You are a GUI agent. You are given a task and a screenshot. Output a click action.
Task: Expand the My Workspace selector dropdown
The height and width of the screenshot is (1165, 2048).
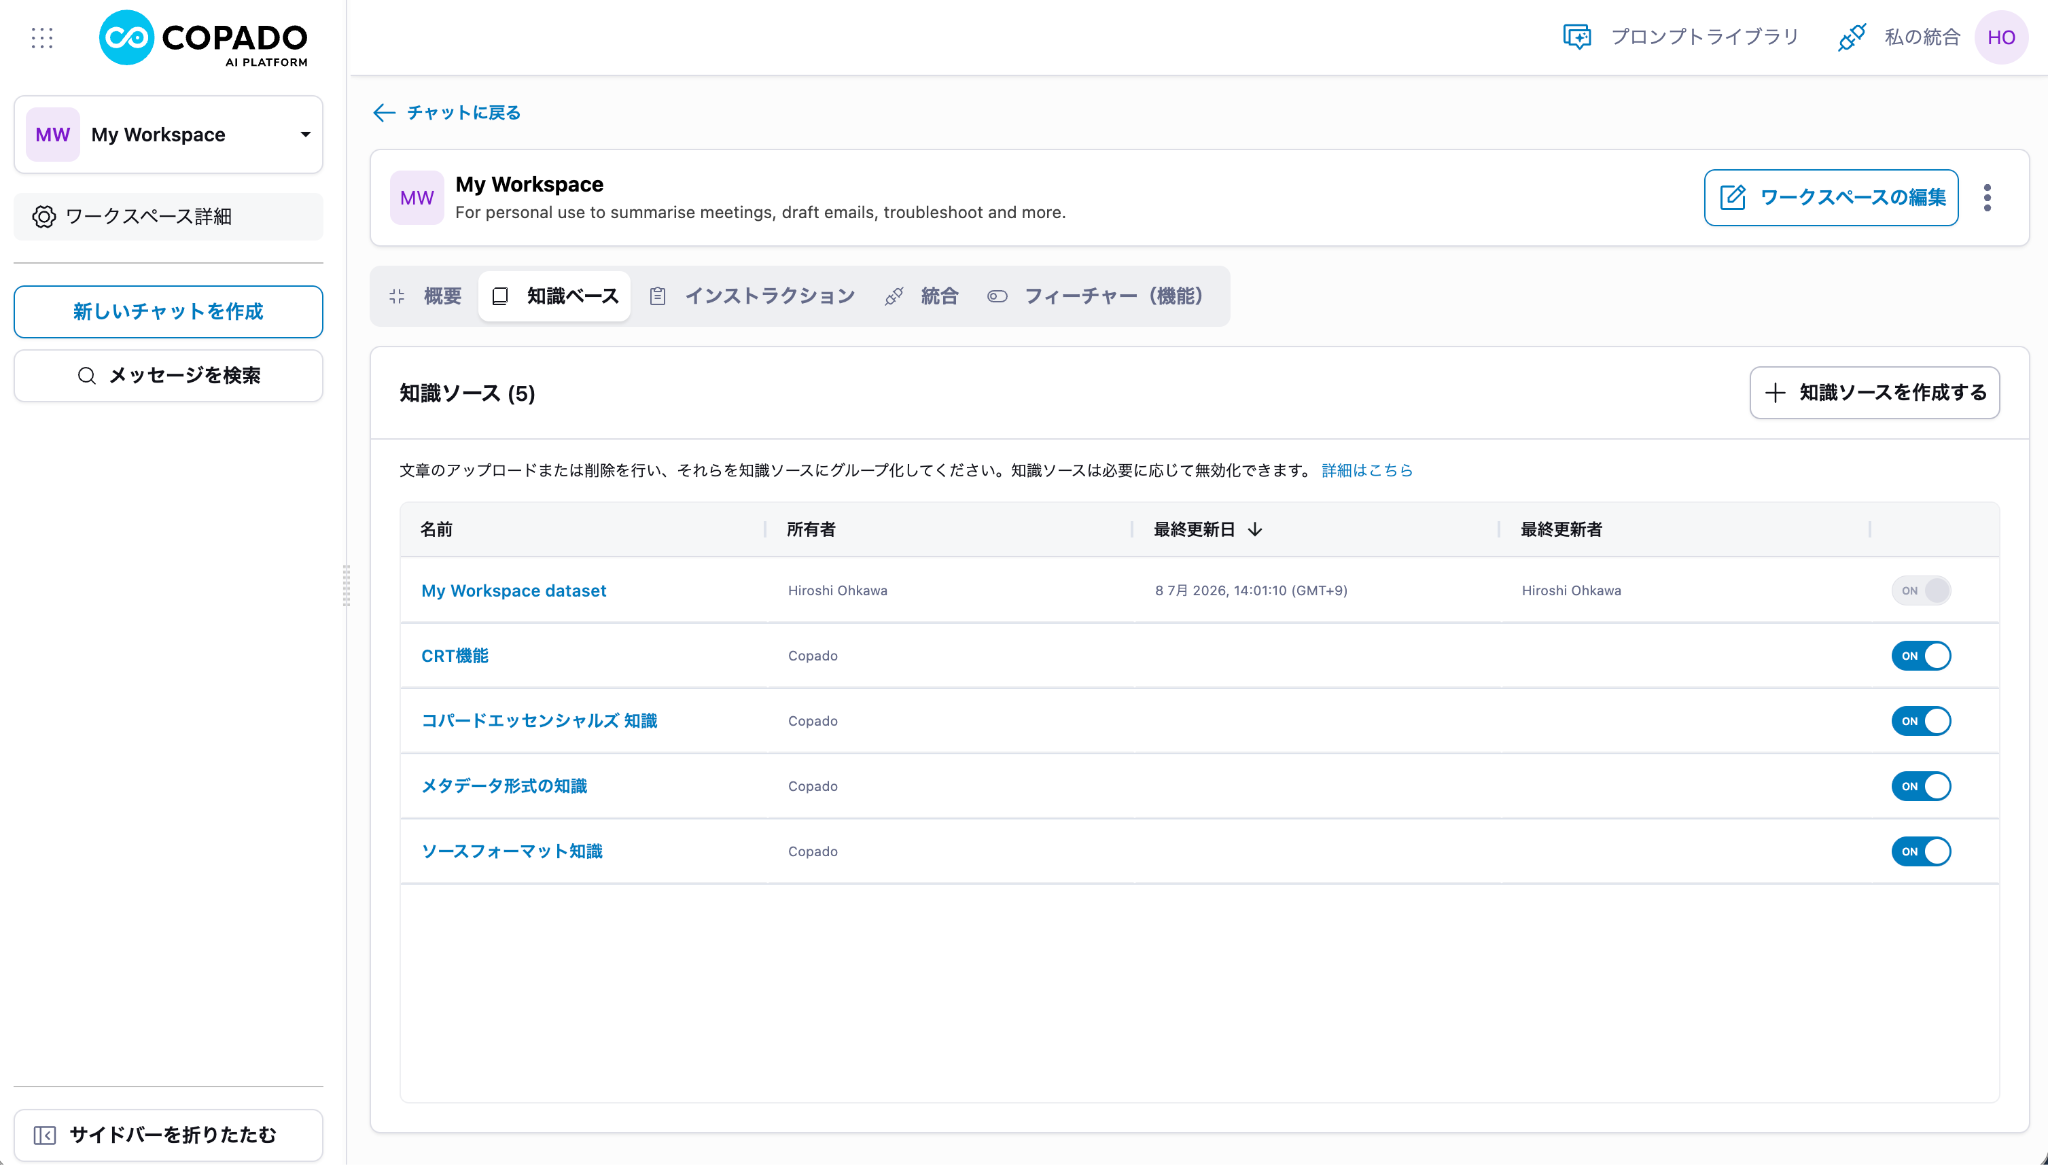coord(168,135)
